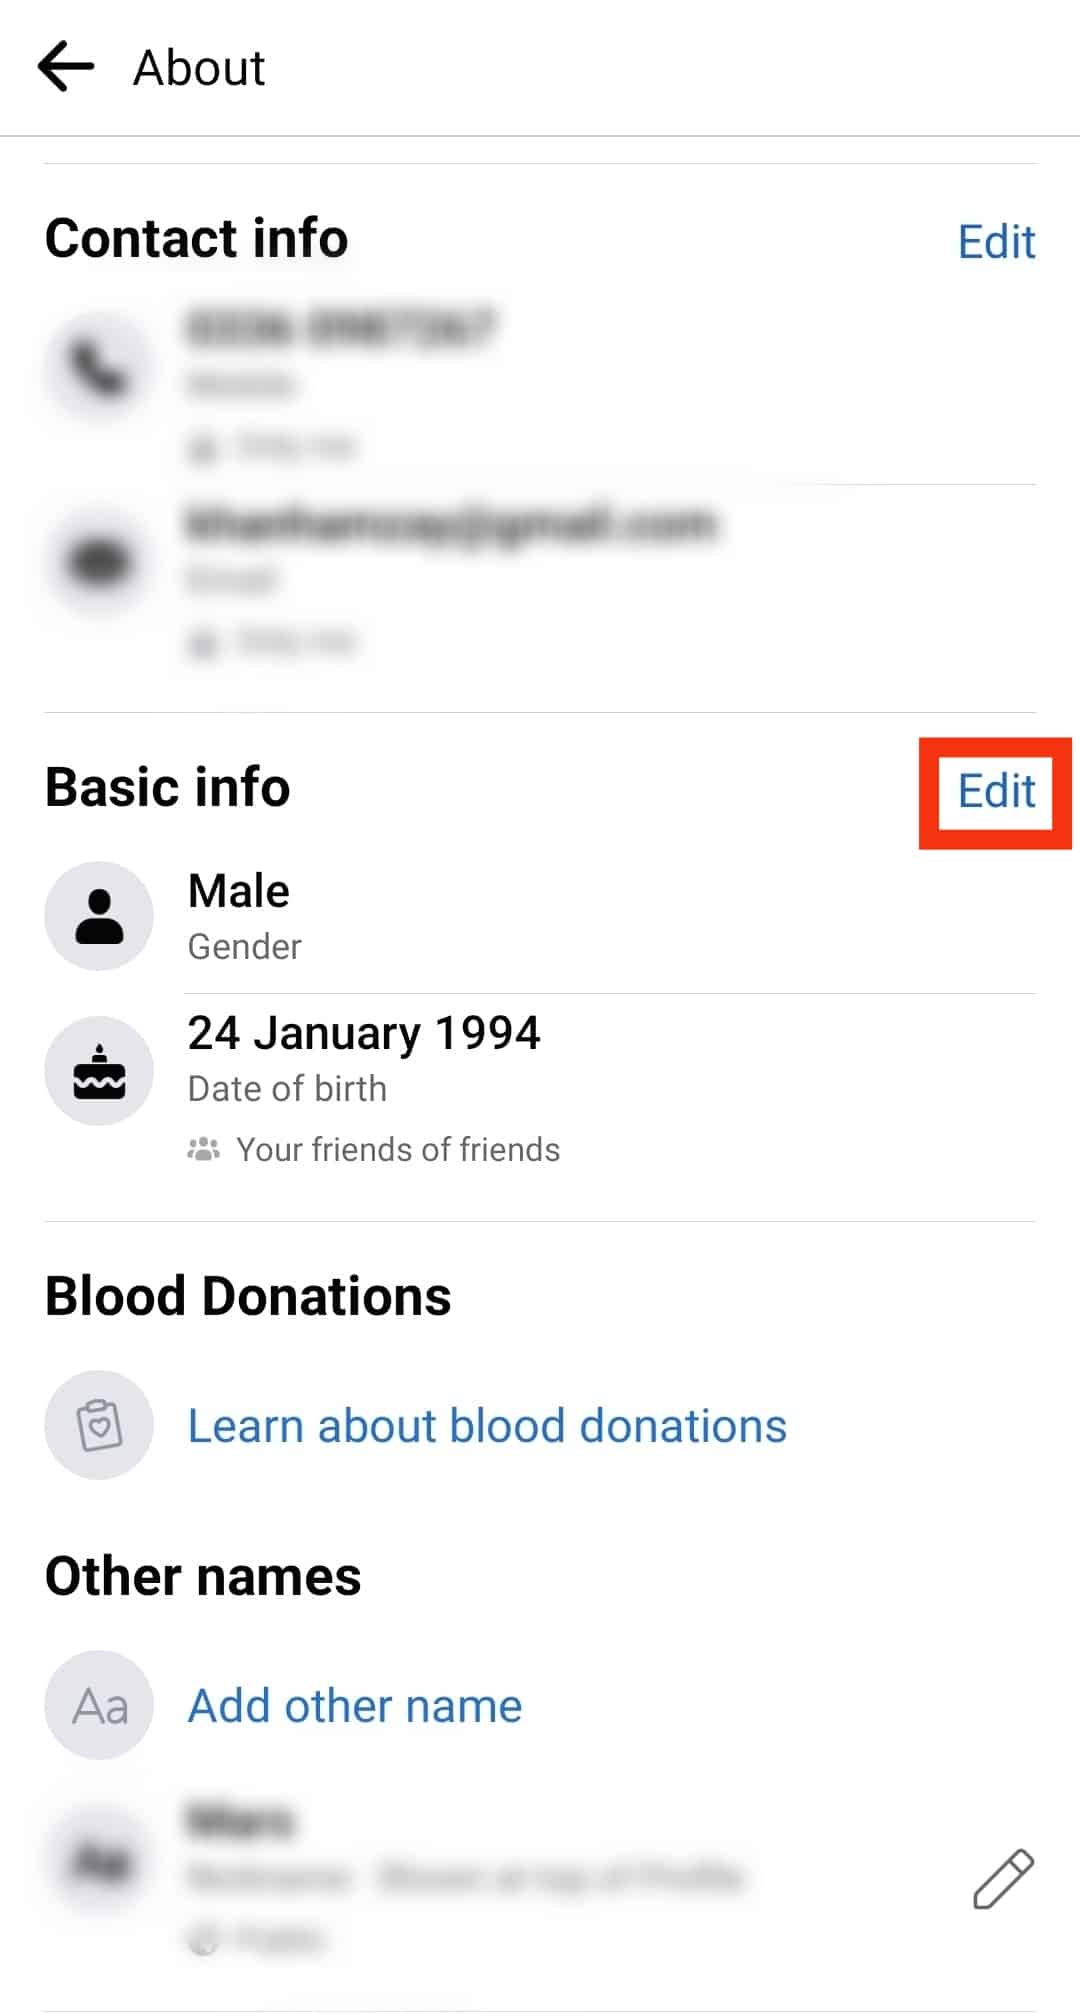Viewport: 1080px width, 2014px height.
Task: Tap Your friends of friends audience label
Action: (398, 1150)
